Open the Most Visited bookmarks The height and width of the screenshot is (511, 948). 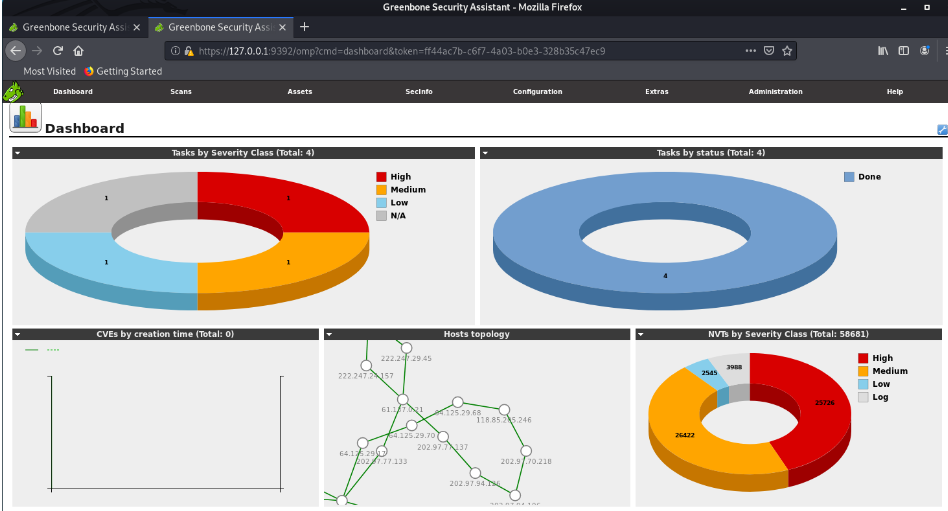click(x=50, y=71)
